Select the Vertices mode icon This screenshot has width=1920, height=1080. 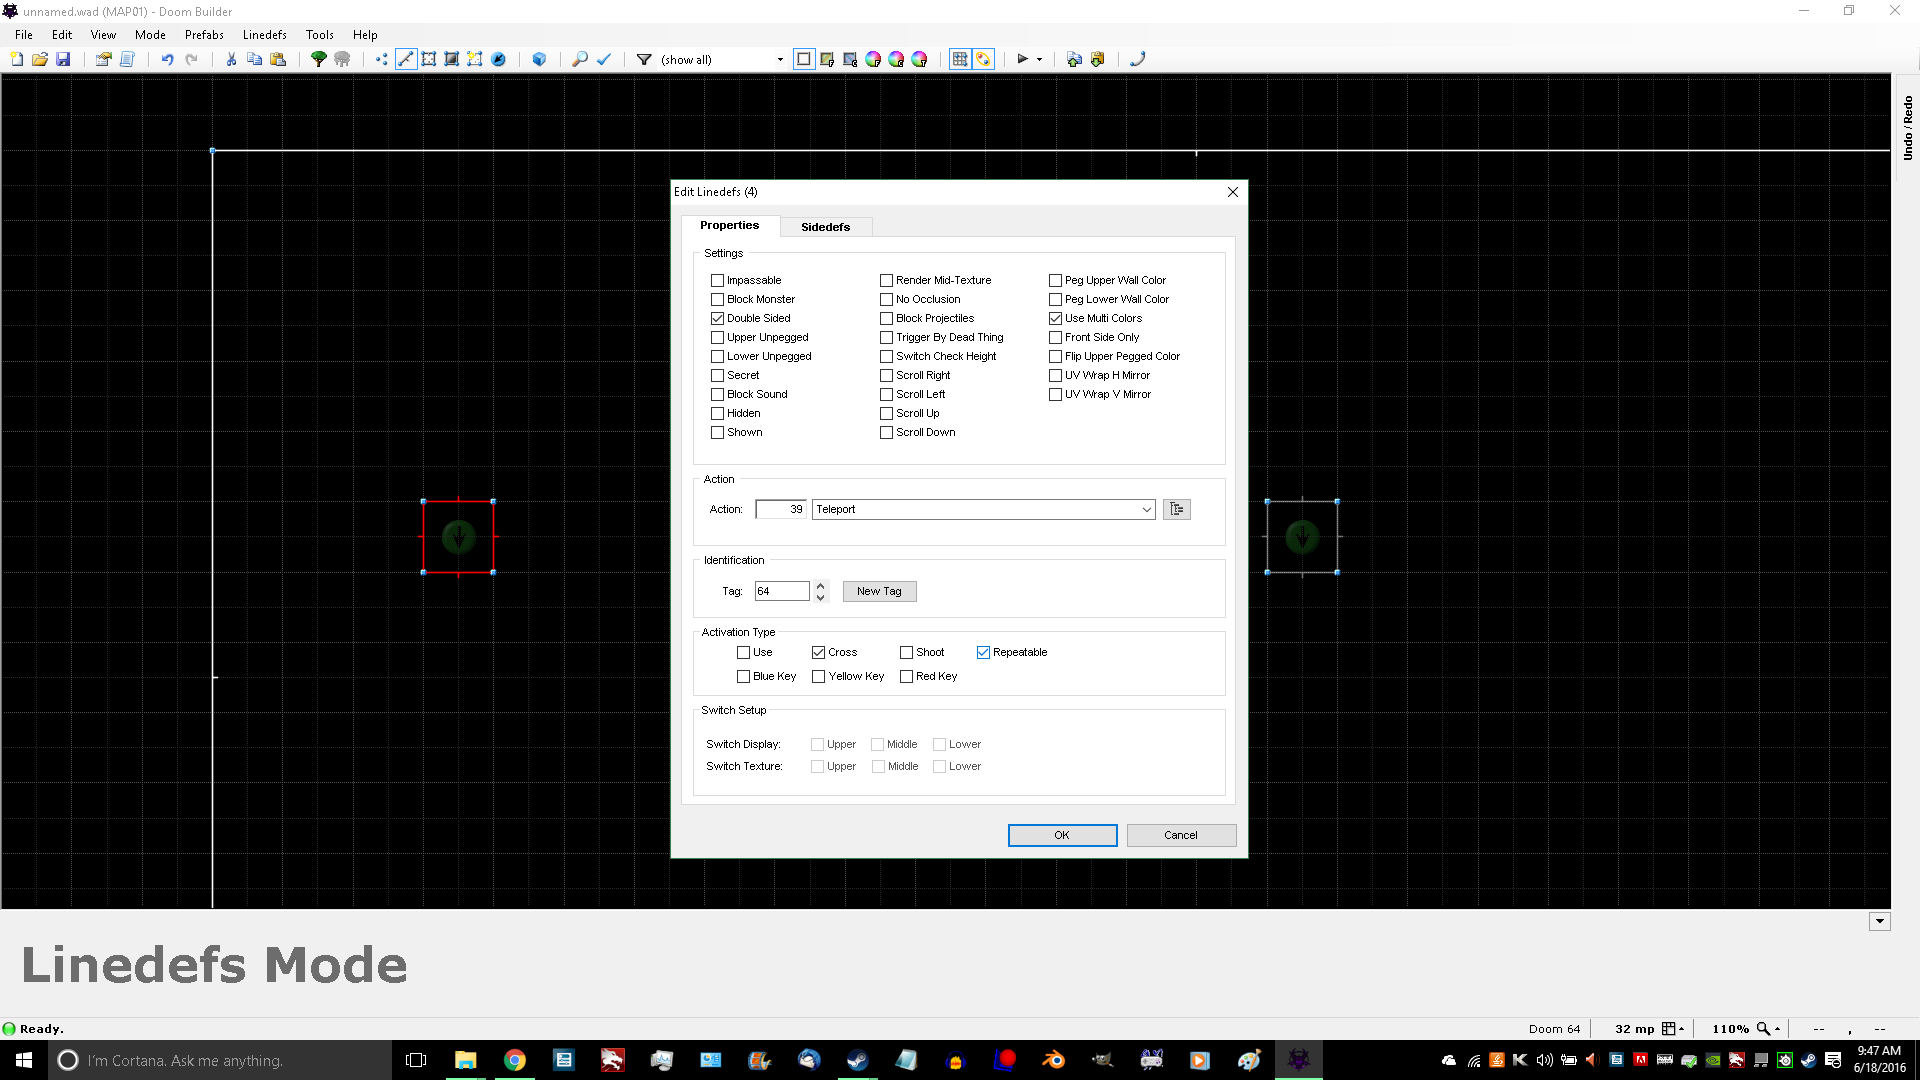tap(382, 59)
